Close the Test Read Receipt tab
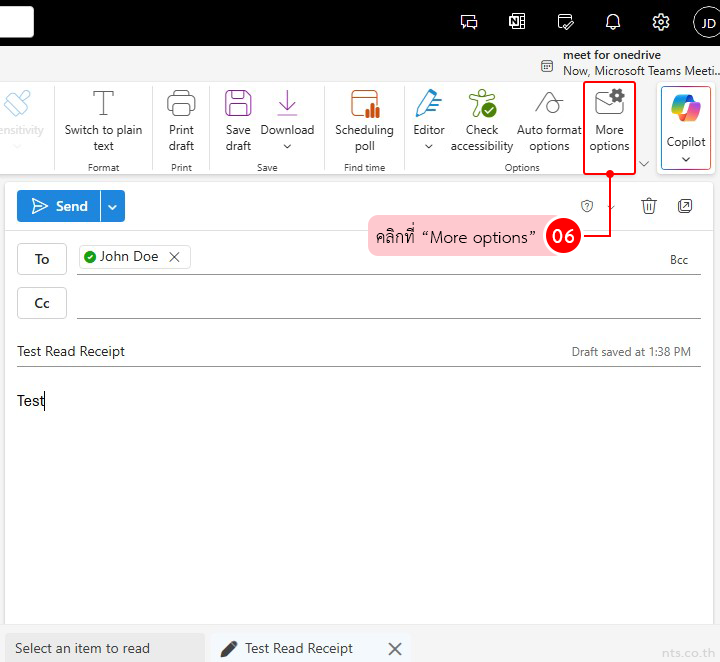This screenshot has width=720, height=662. tap(394, 649)
